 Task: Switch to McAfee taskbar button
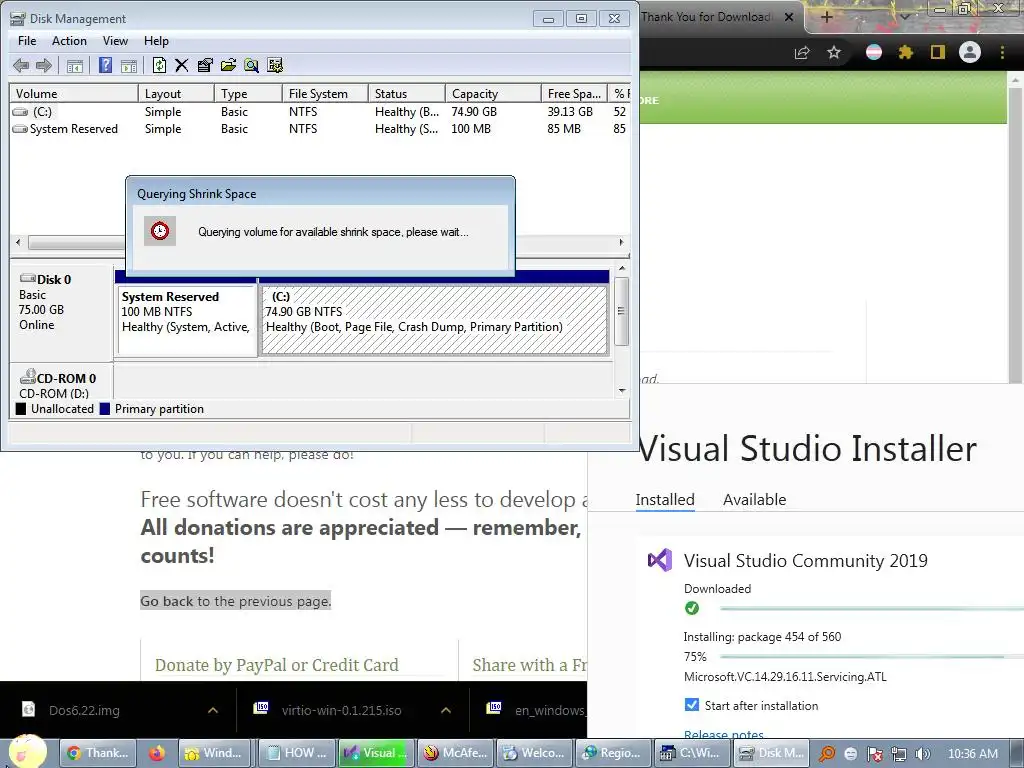tap(456, 753)
